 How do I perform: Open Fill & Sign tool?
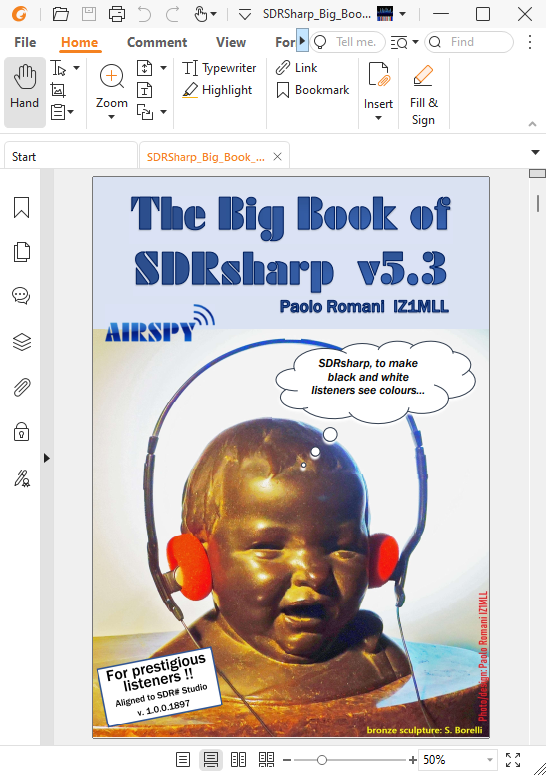pyautogui.click(x=423, y=94)
